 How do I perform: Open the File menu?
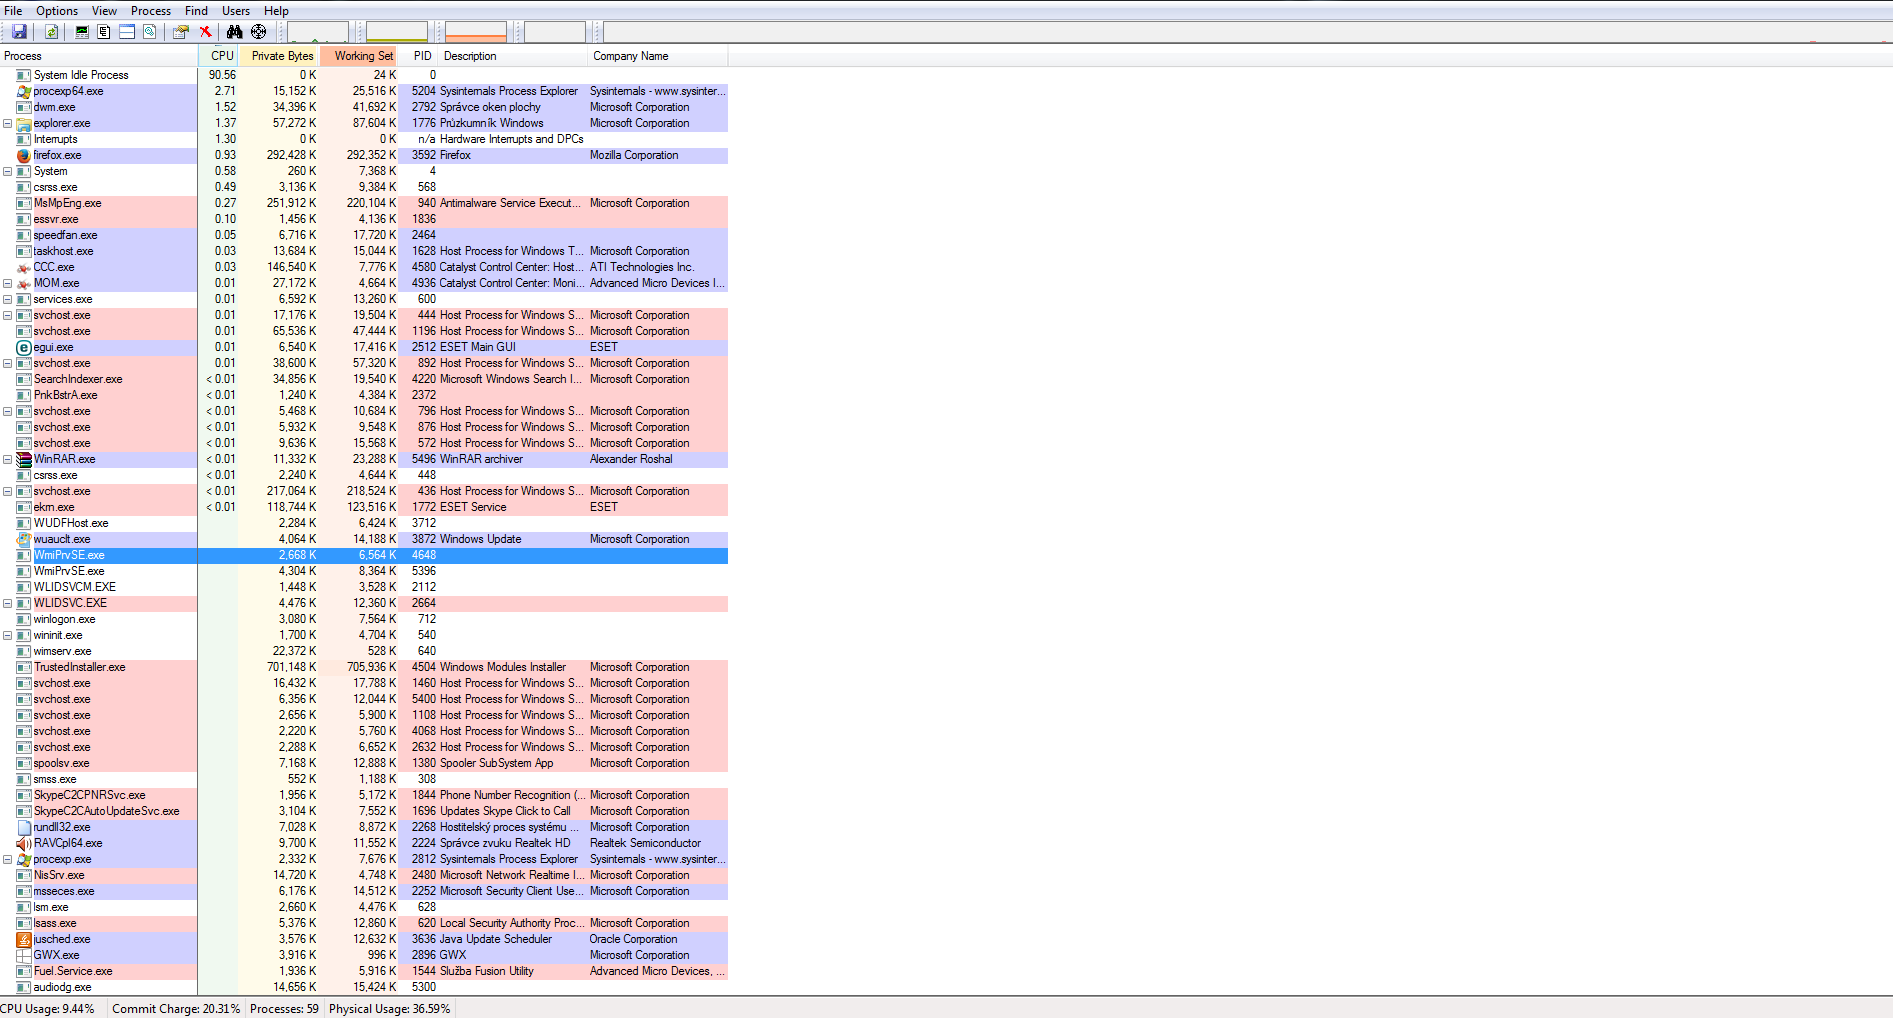pyautogui.click(x=13, y=11)
